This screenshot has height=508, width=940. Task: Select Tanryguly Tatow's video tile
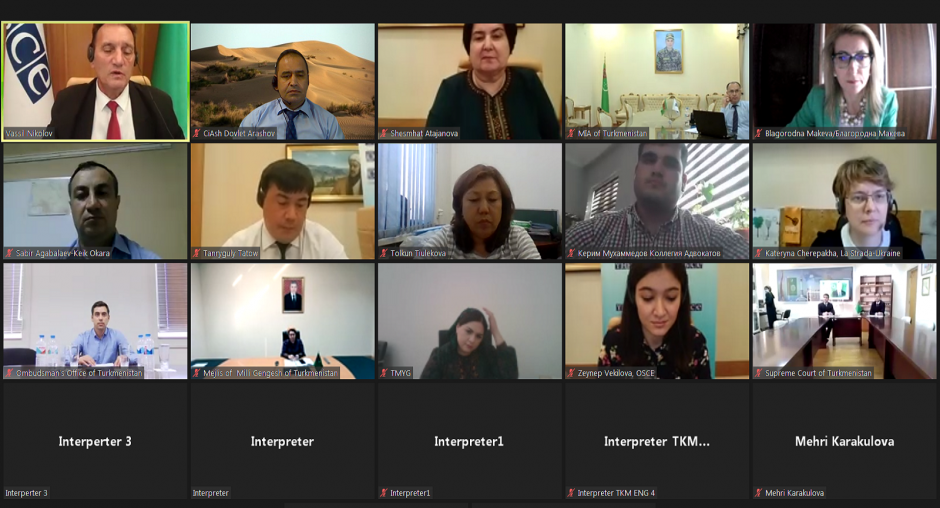[x=282, y=201]
